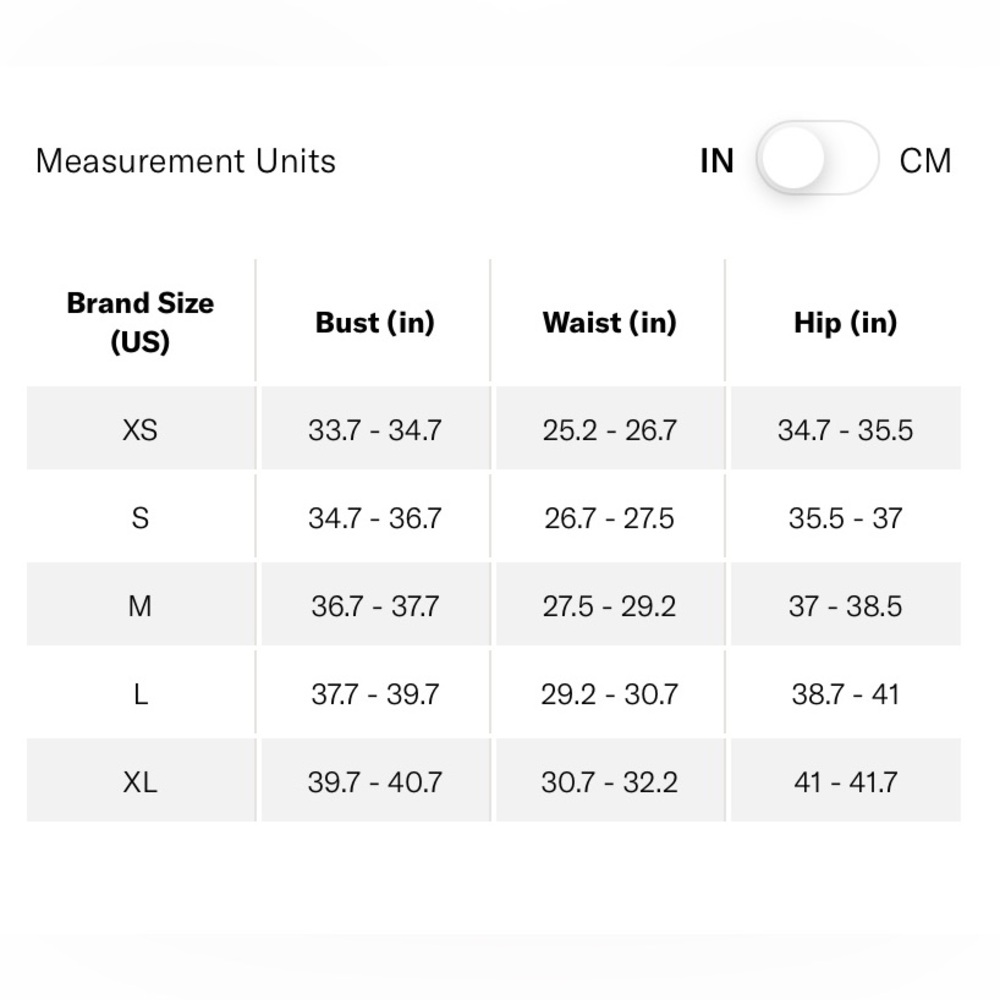Select the XS size row label

click(140, 430)
